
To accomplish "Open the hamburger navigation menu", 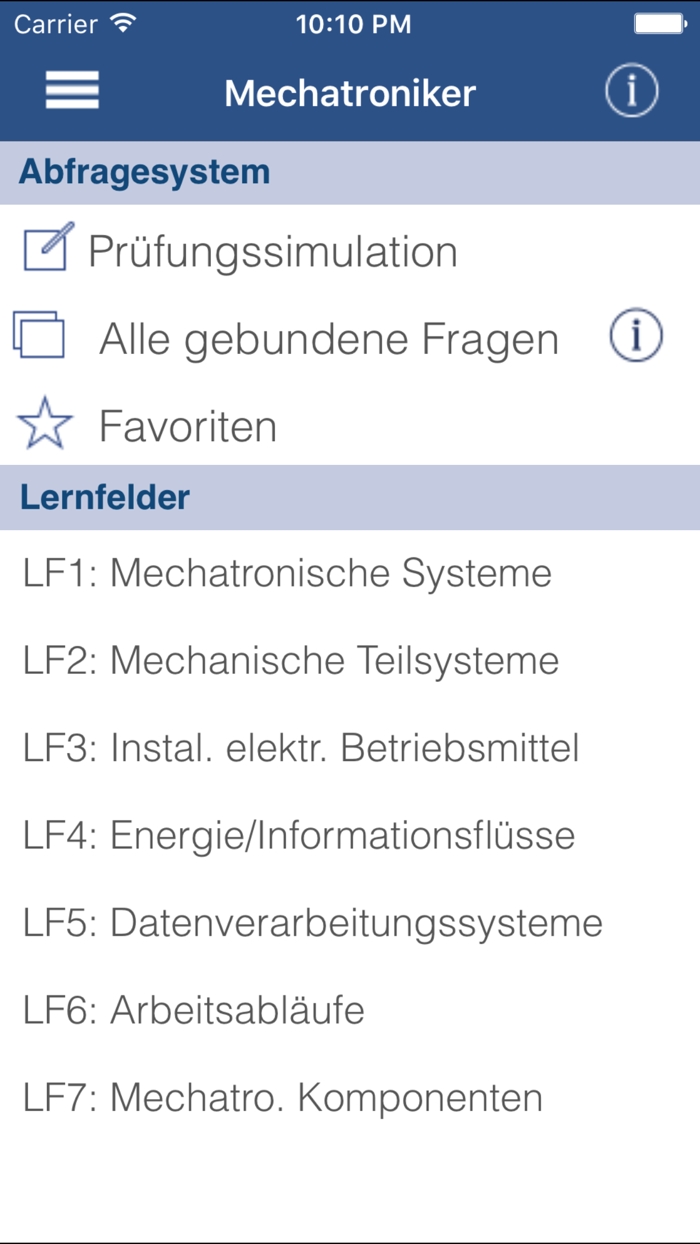I will click(71, 90).
